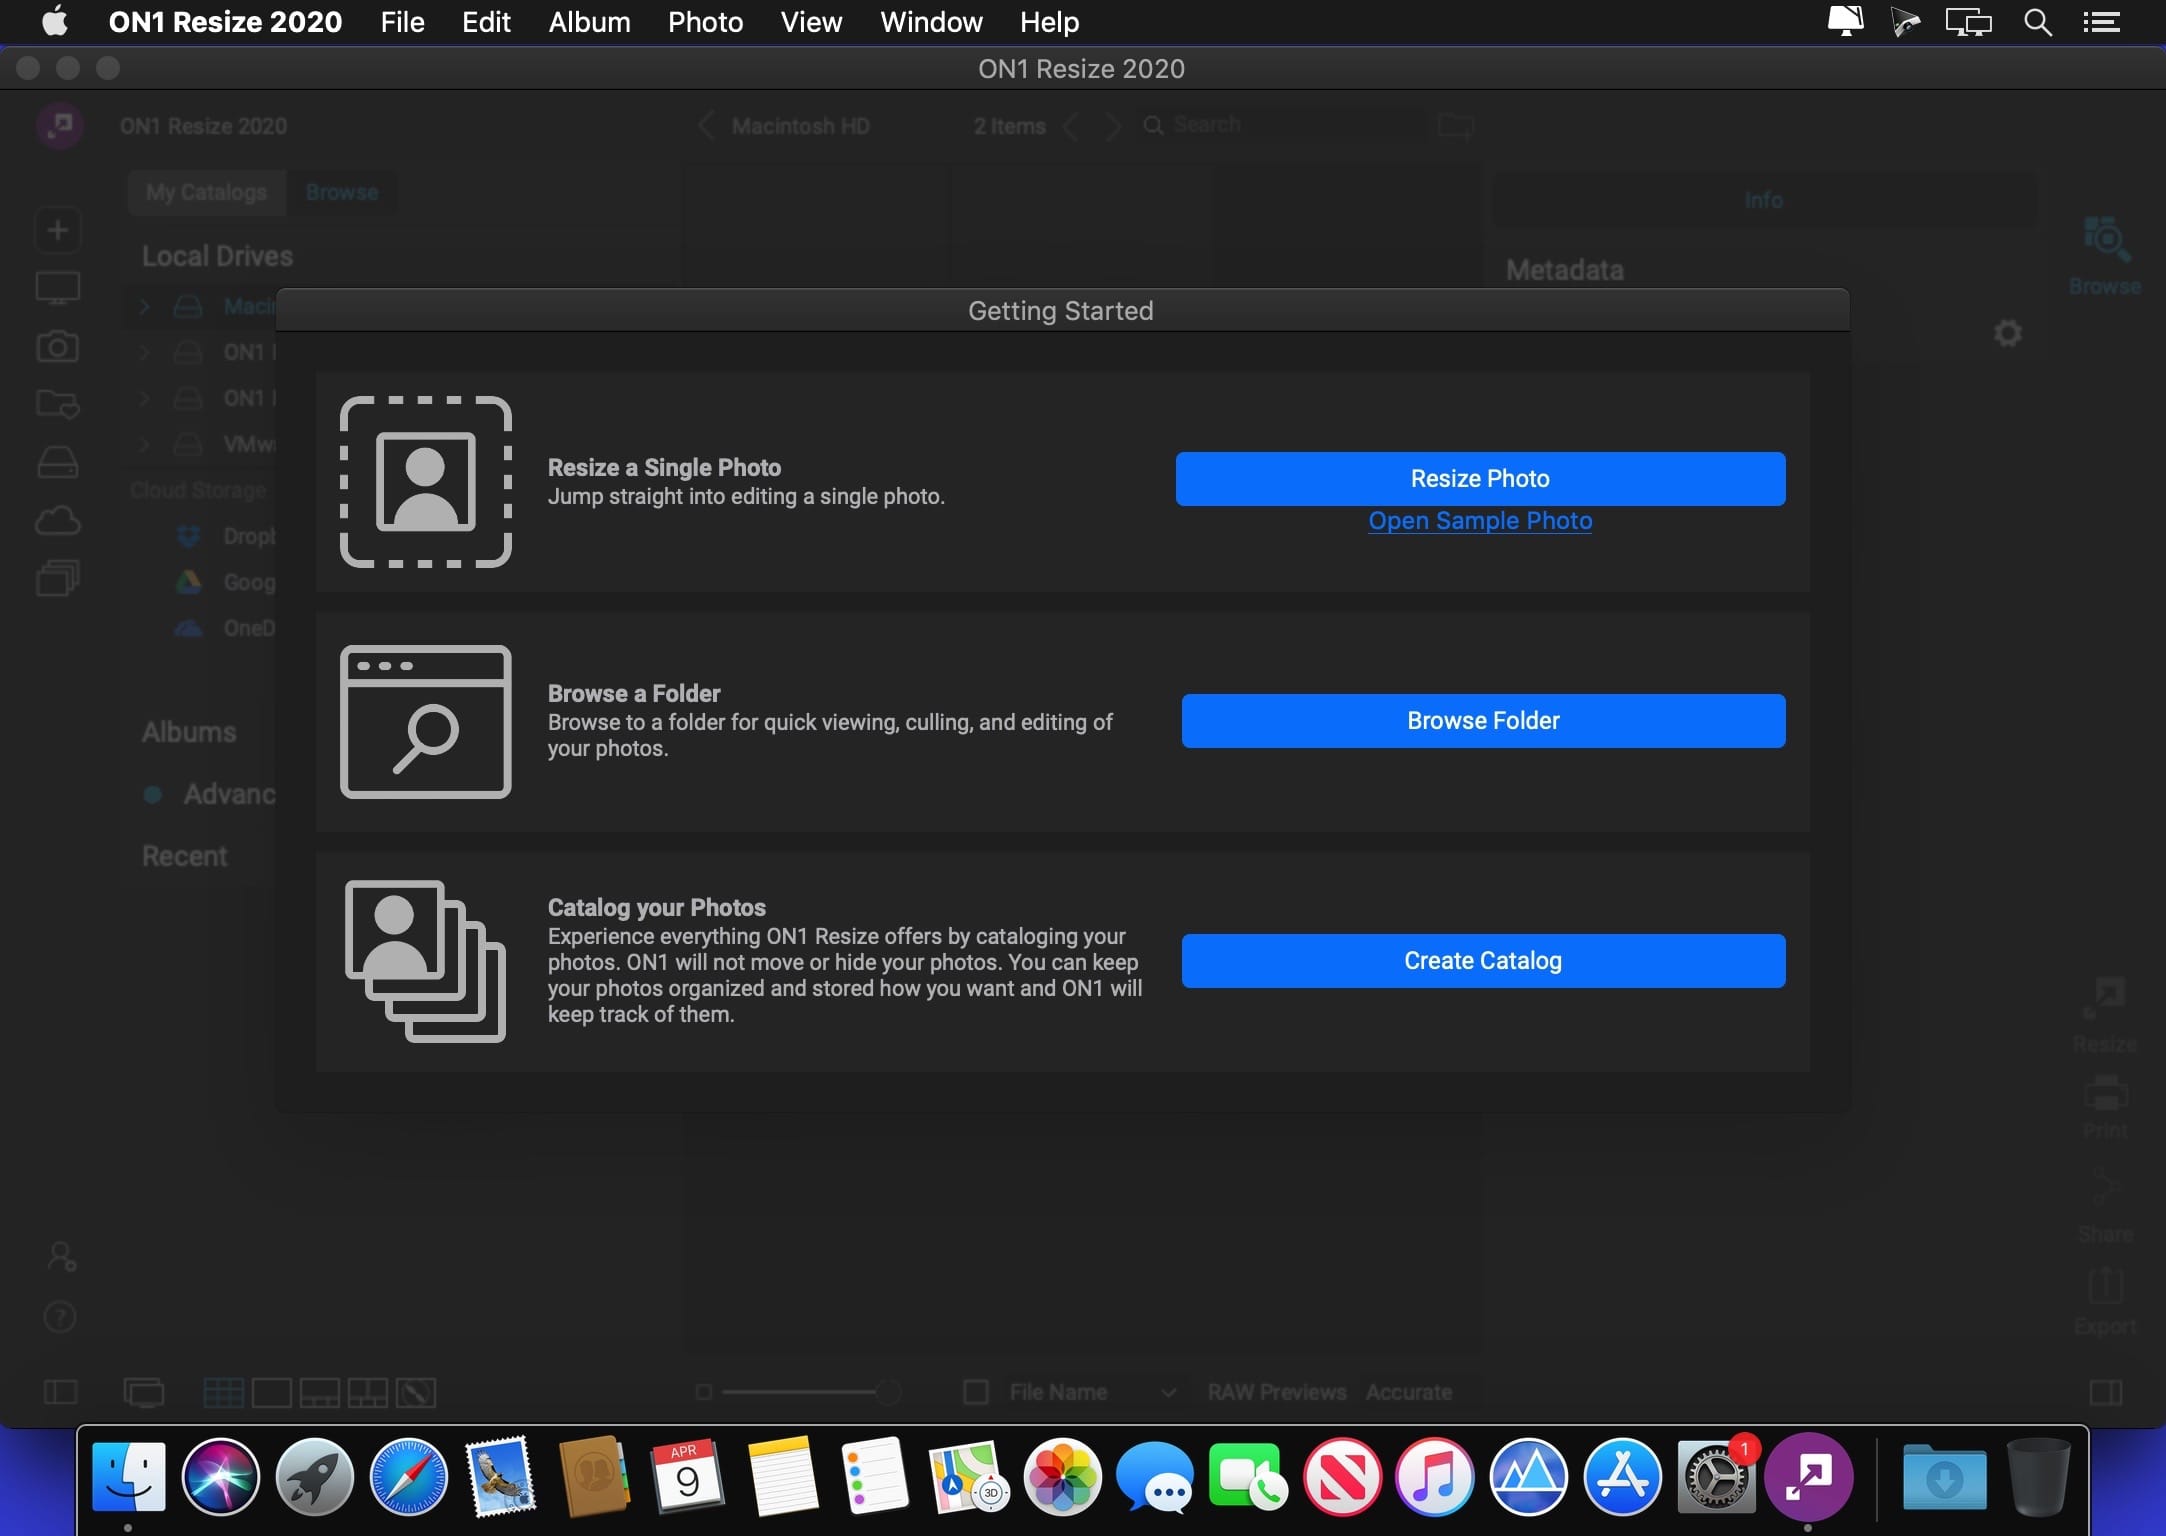Select the Browse module icon on right
Viewport: 2166px width, 1536px height.
(2105, 256)
